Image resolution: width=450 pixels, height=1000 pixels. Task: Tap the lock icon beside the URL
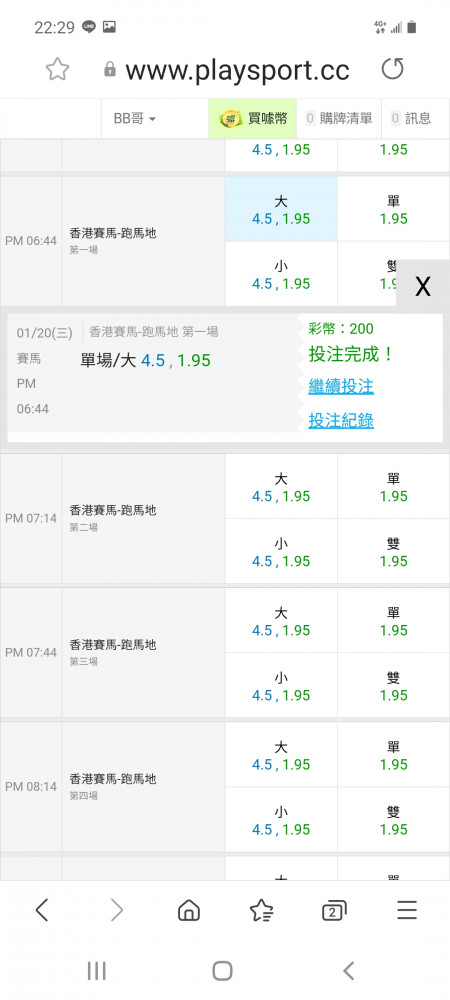[110, 70]
